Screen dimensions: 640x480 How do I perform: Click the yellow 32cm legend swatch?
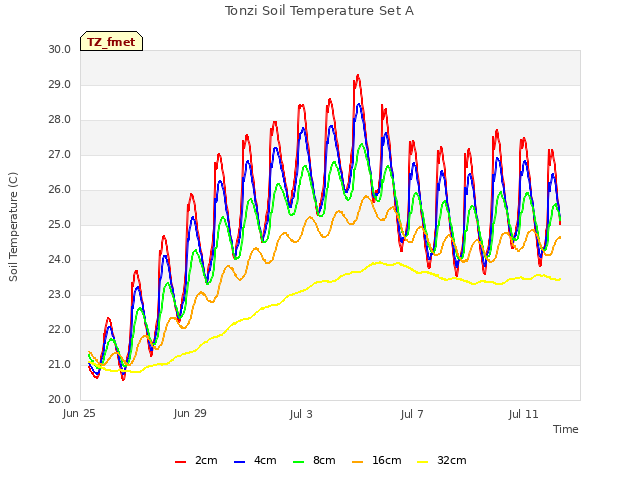tap(423, 462)
